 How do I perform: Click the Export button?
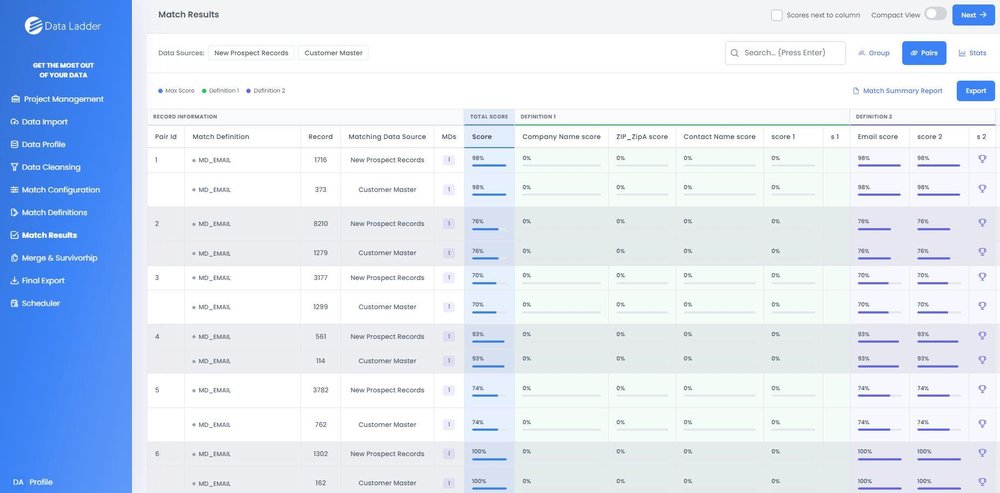[976, 91]
